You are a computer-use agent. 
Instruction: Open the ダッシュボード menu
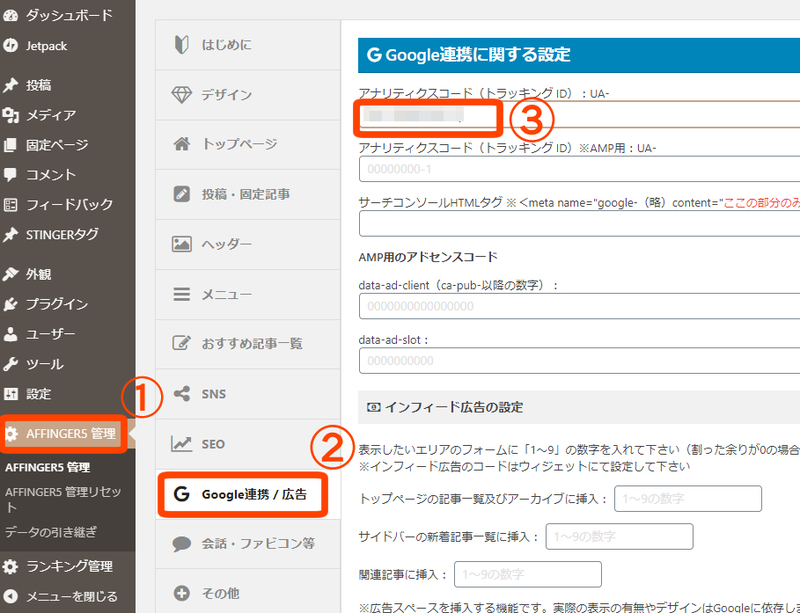pos(67,16)
